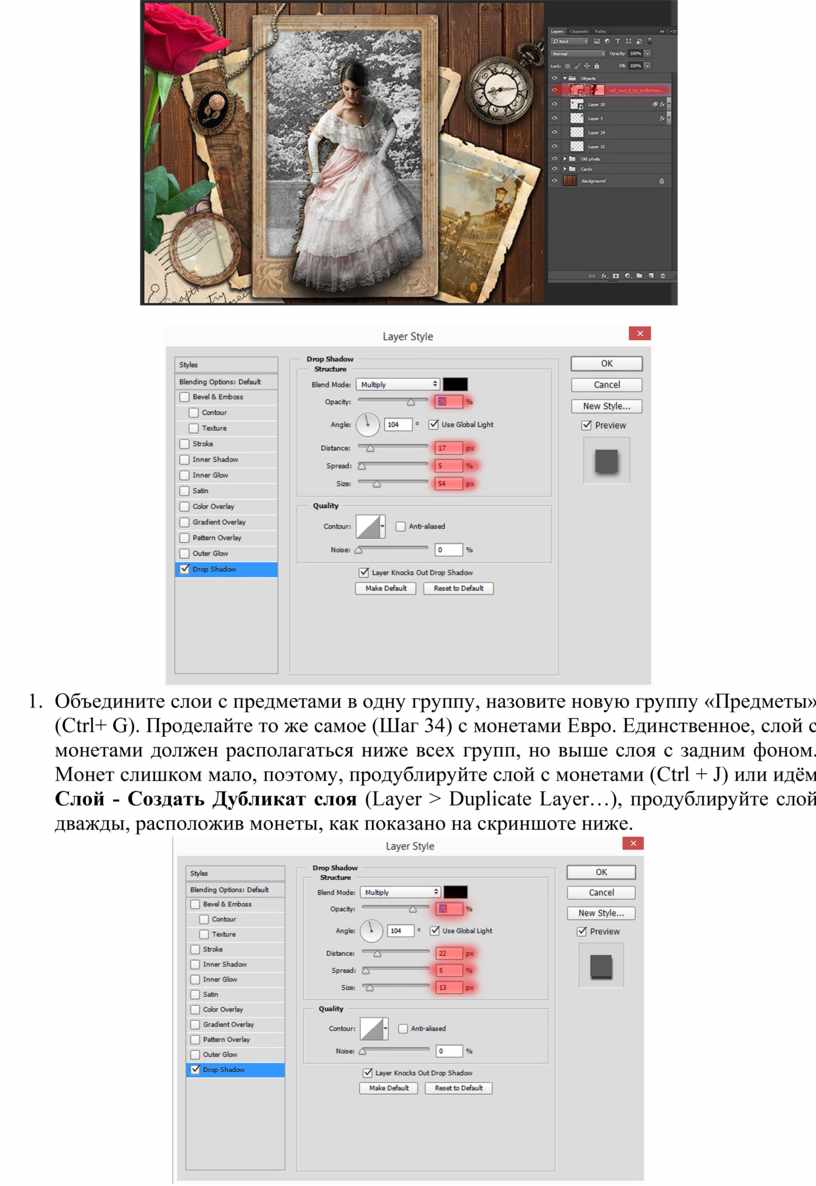The image size is (816, 1186).
Task: Filter pixel layers in the Layers panel
Action: tap(597, 42)
